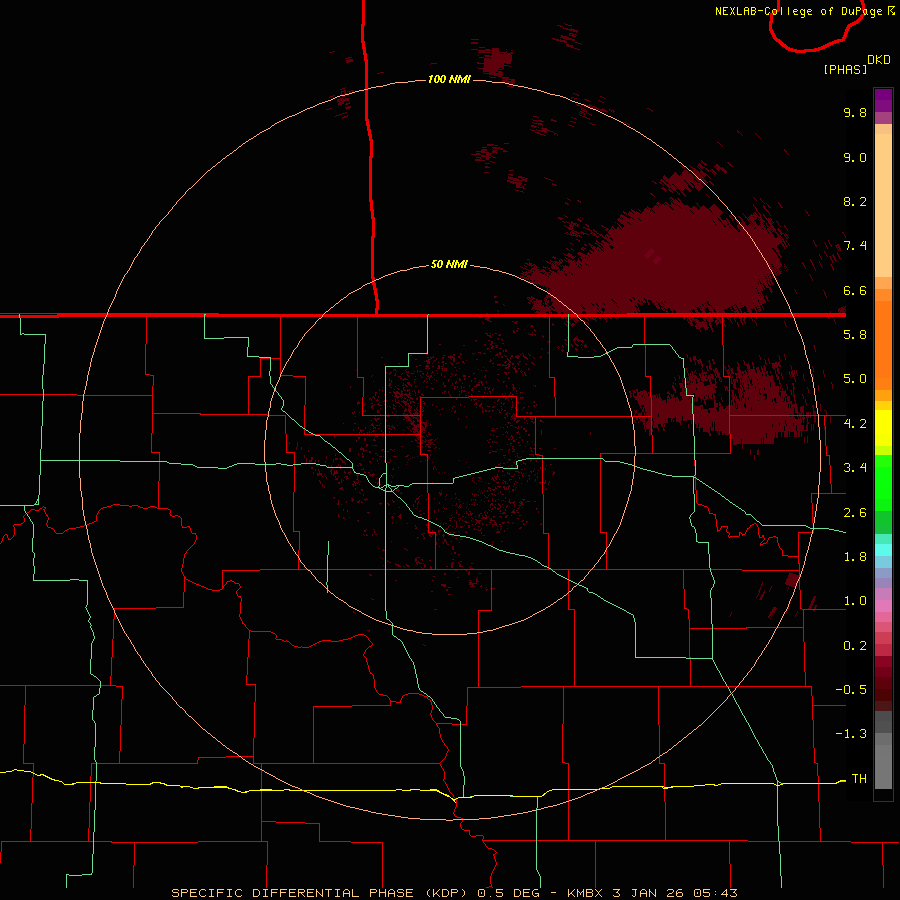Screen dimensions: 900x900
Task: Click the purple top segment of the color bar
Action: 883,100
